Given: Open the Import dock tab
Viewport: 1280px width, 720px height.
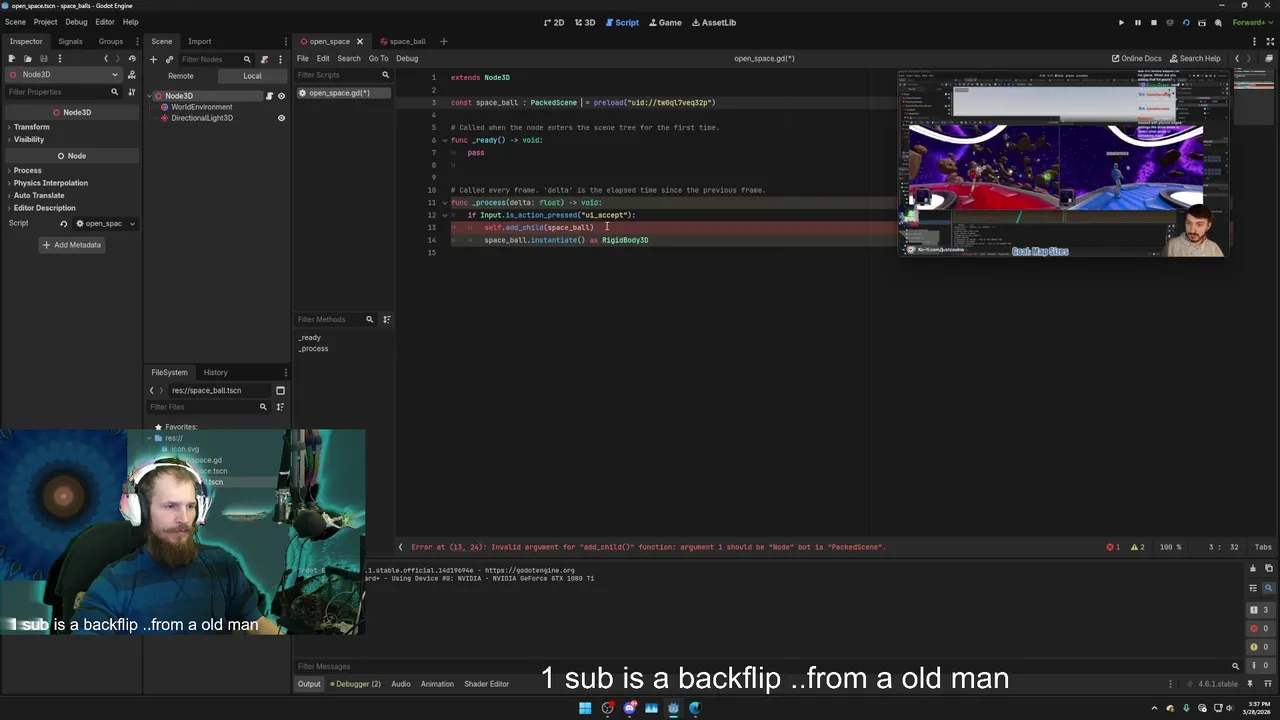Looking at the screenshot, I should pyautogui.click(x=200, y=41).
